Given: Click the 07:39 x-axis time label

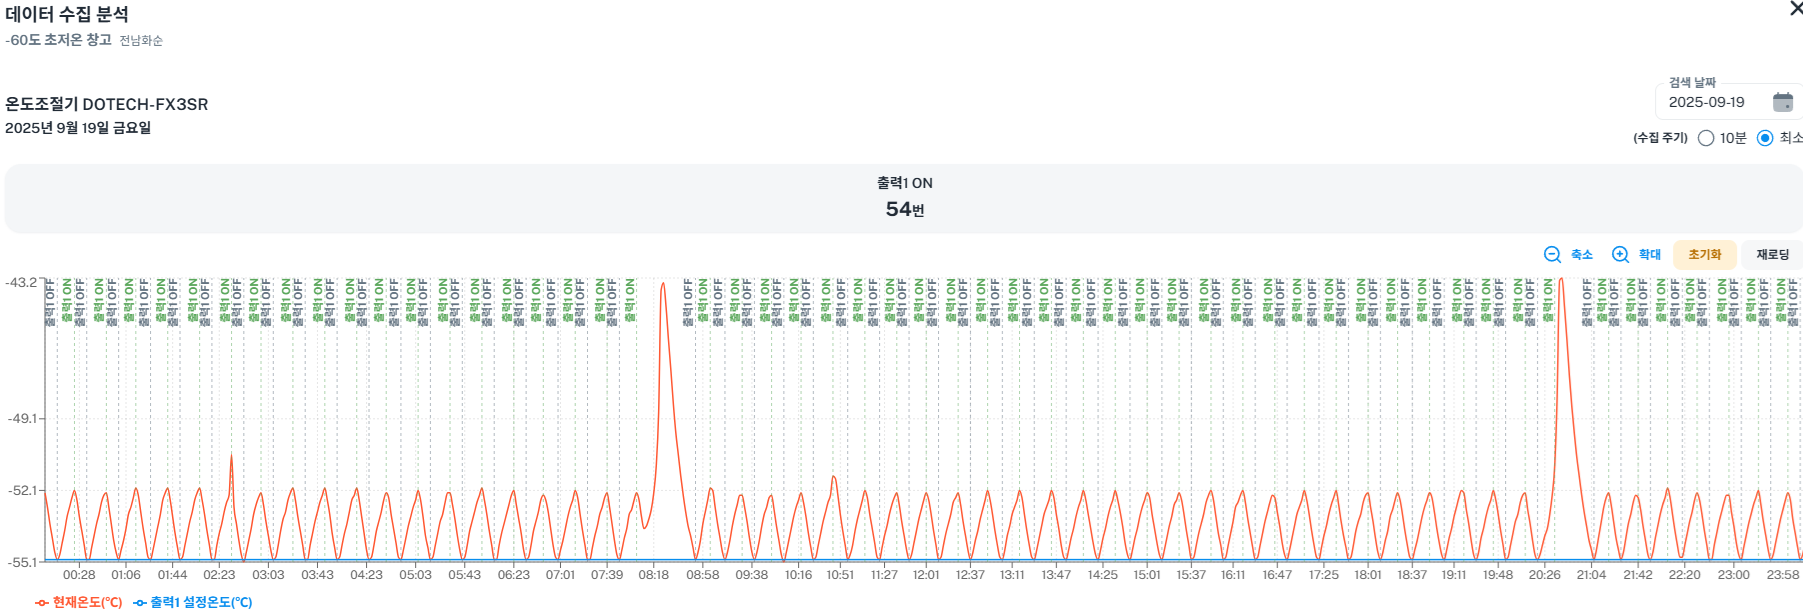Looking at the screenshot, I should (x=607, y=575).
